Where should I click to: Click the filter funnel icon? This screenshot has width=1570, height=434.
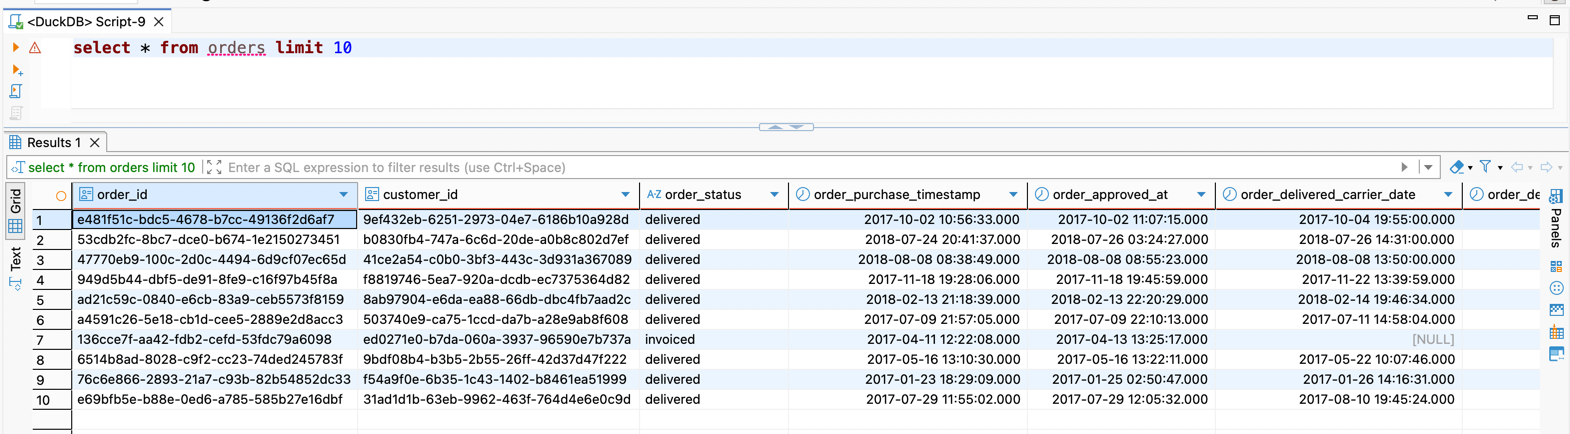pyautogui.click(x=1485, y=167)
